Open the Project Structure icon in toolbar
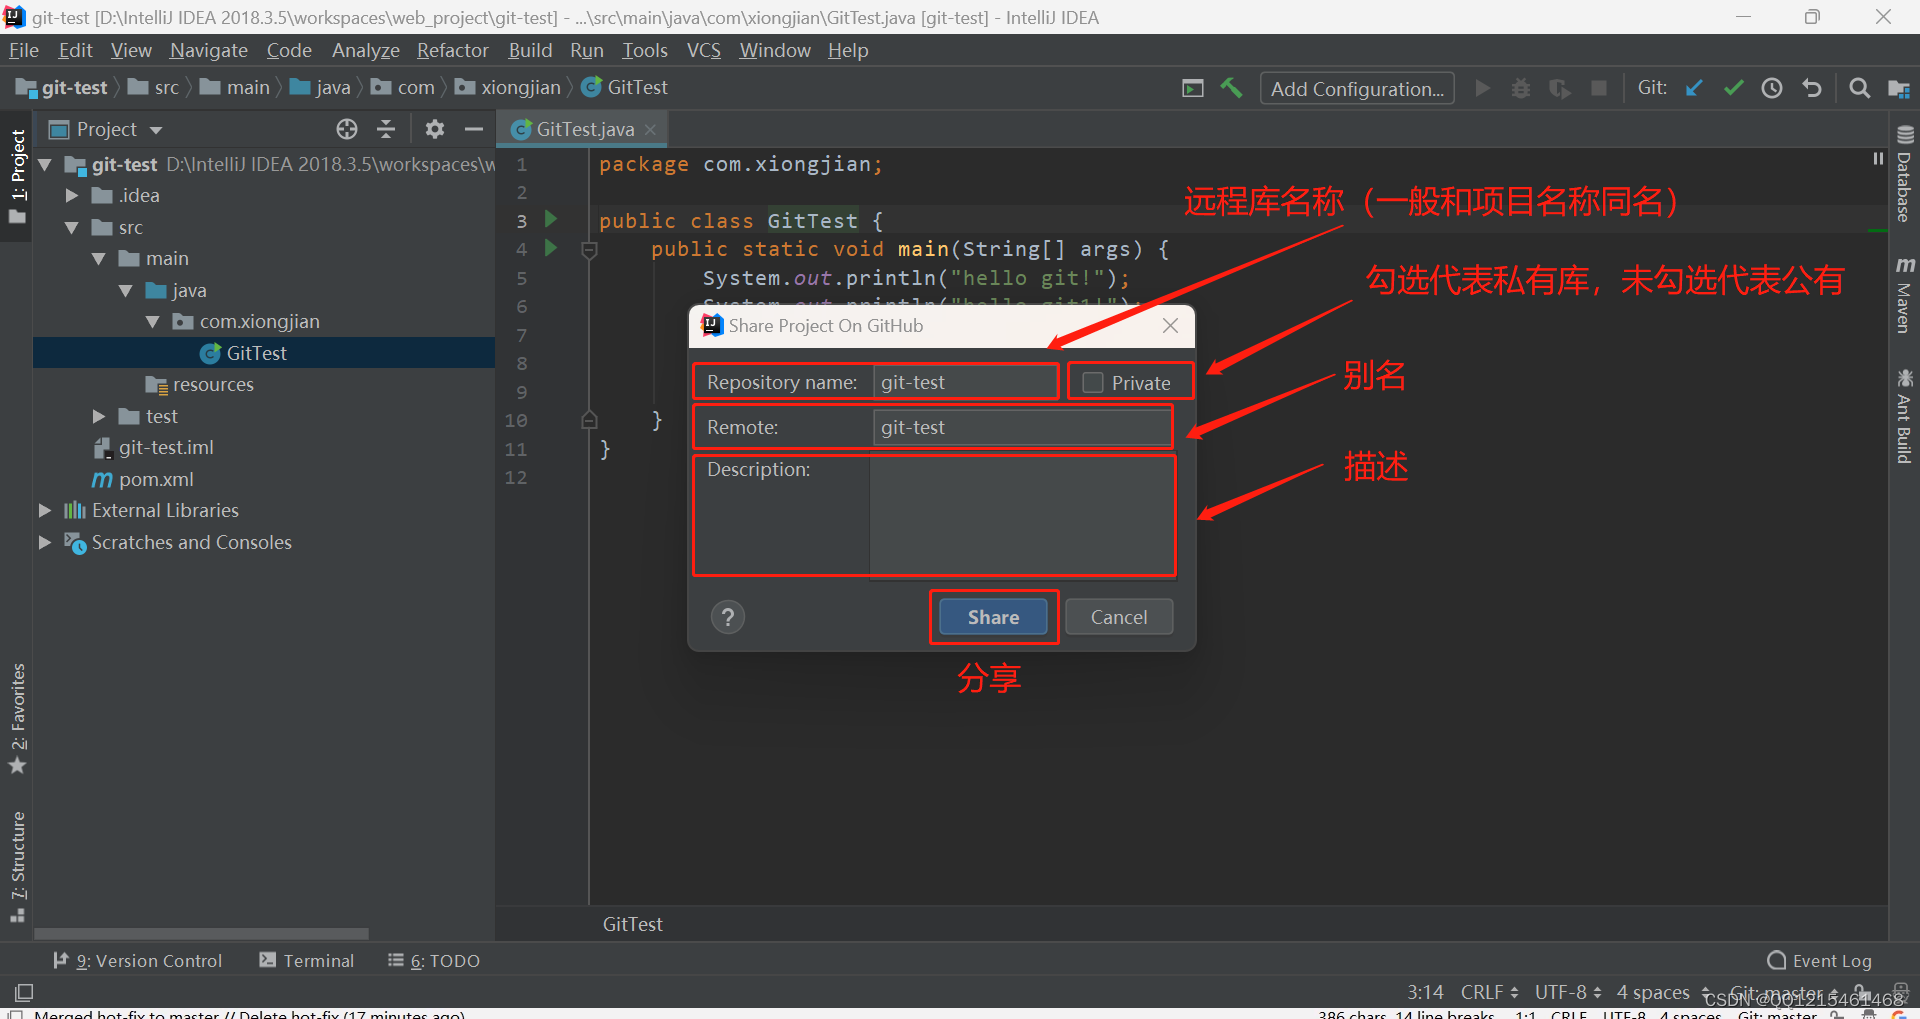The width and height of the screenshot is (1920, 1019). pos(1899,88)
